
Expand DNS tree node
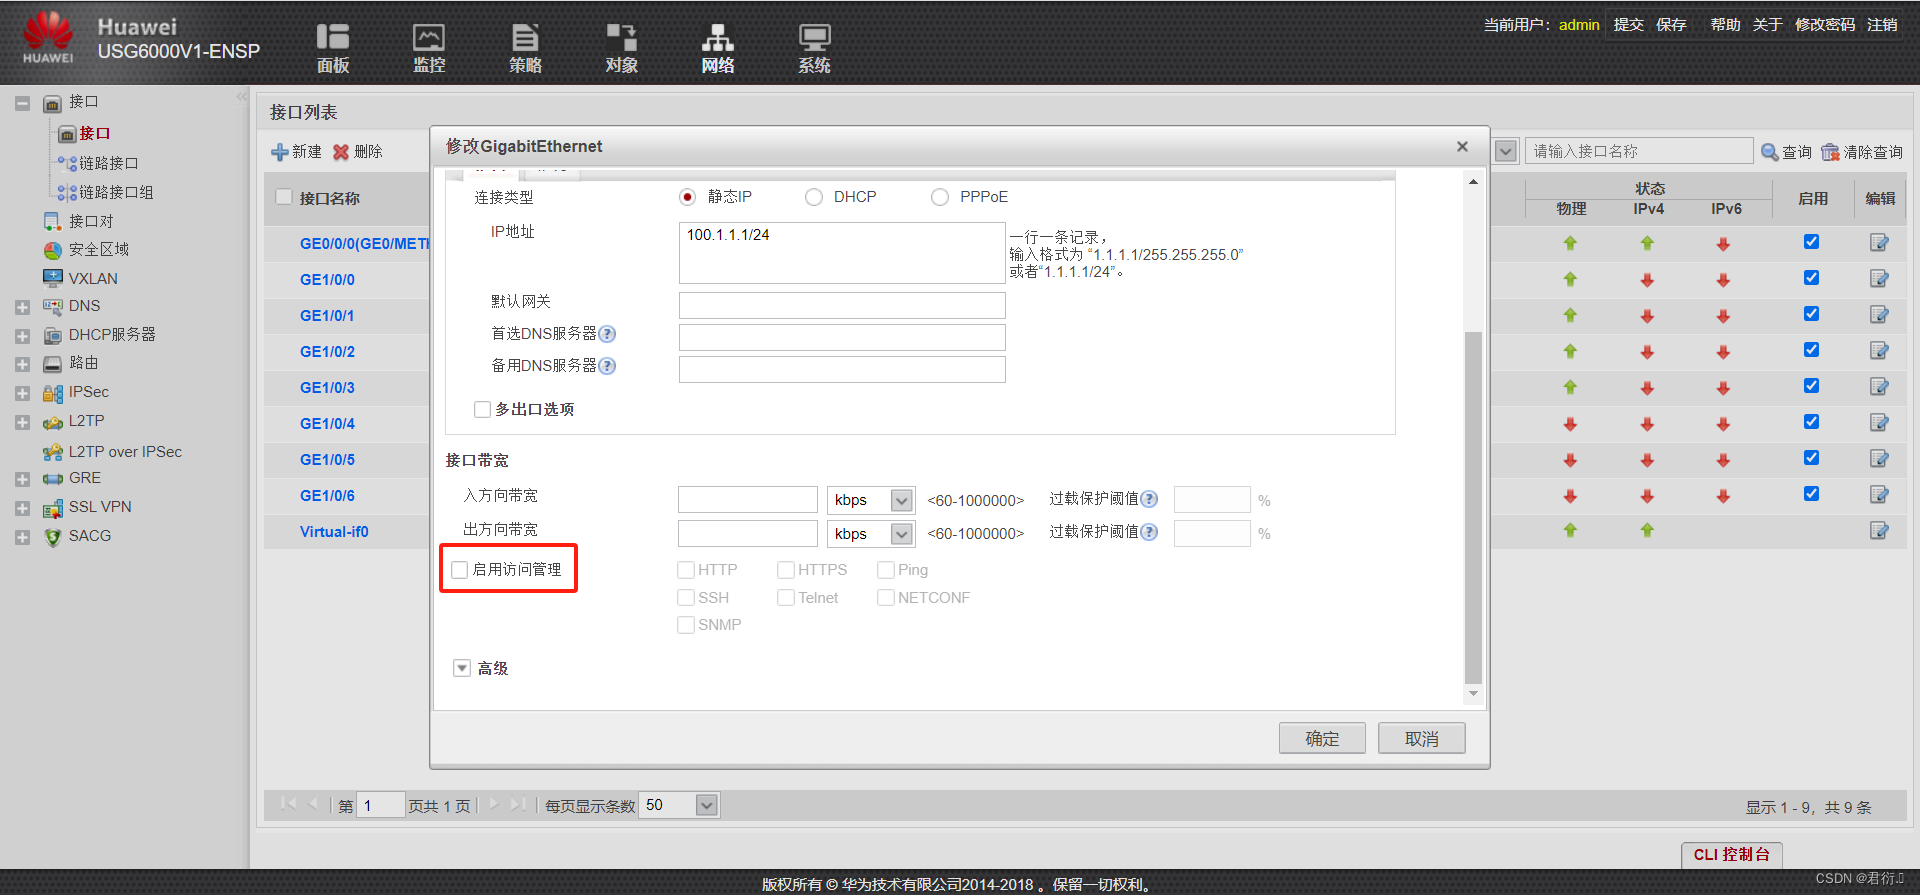coord(22,307)
